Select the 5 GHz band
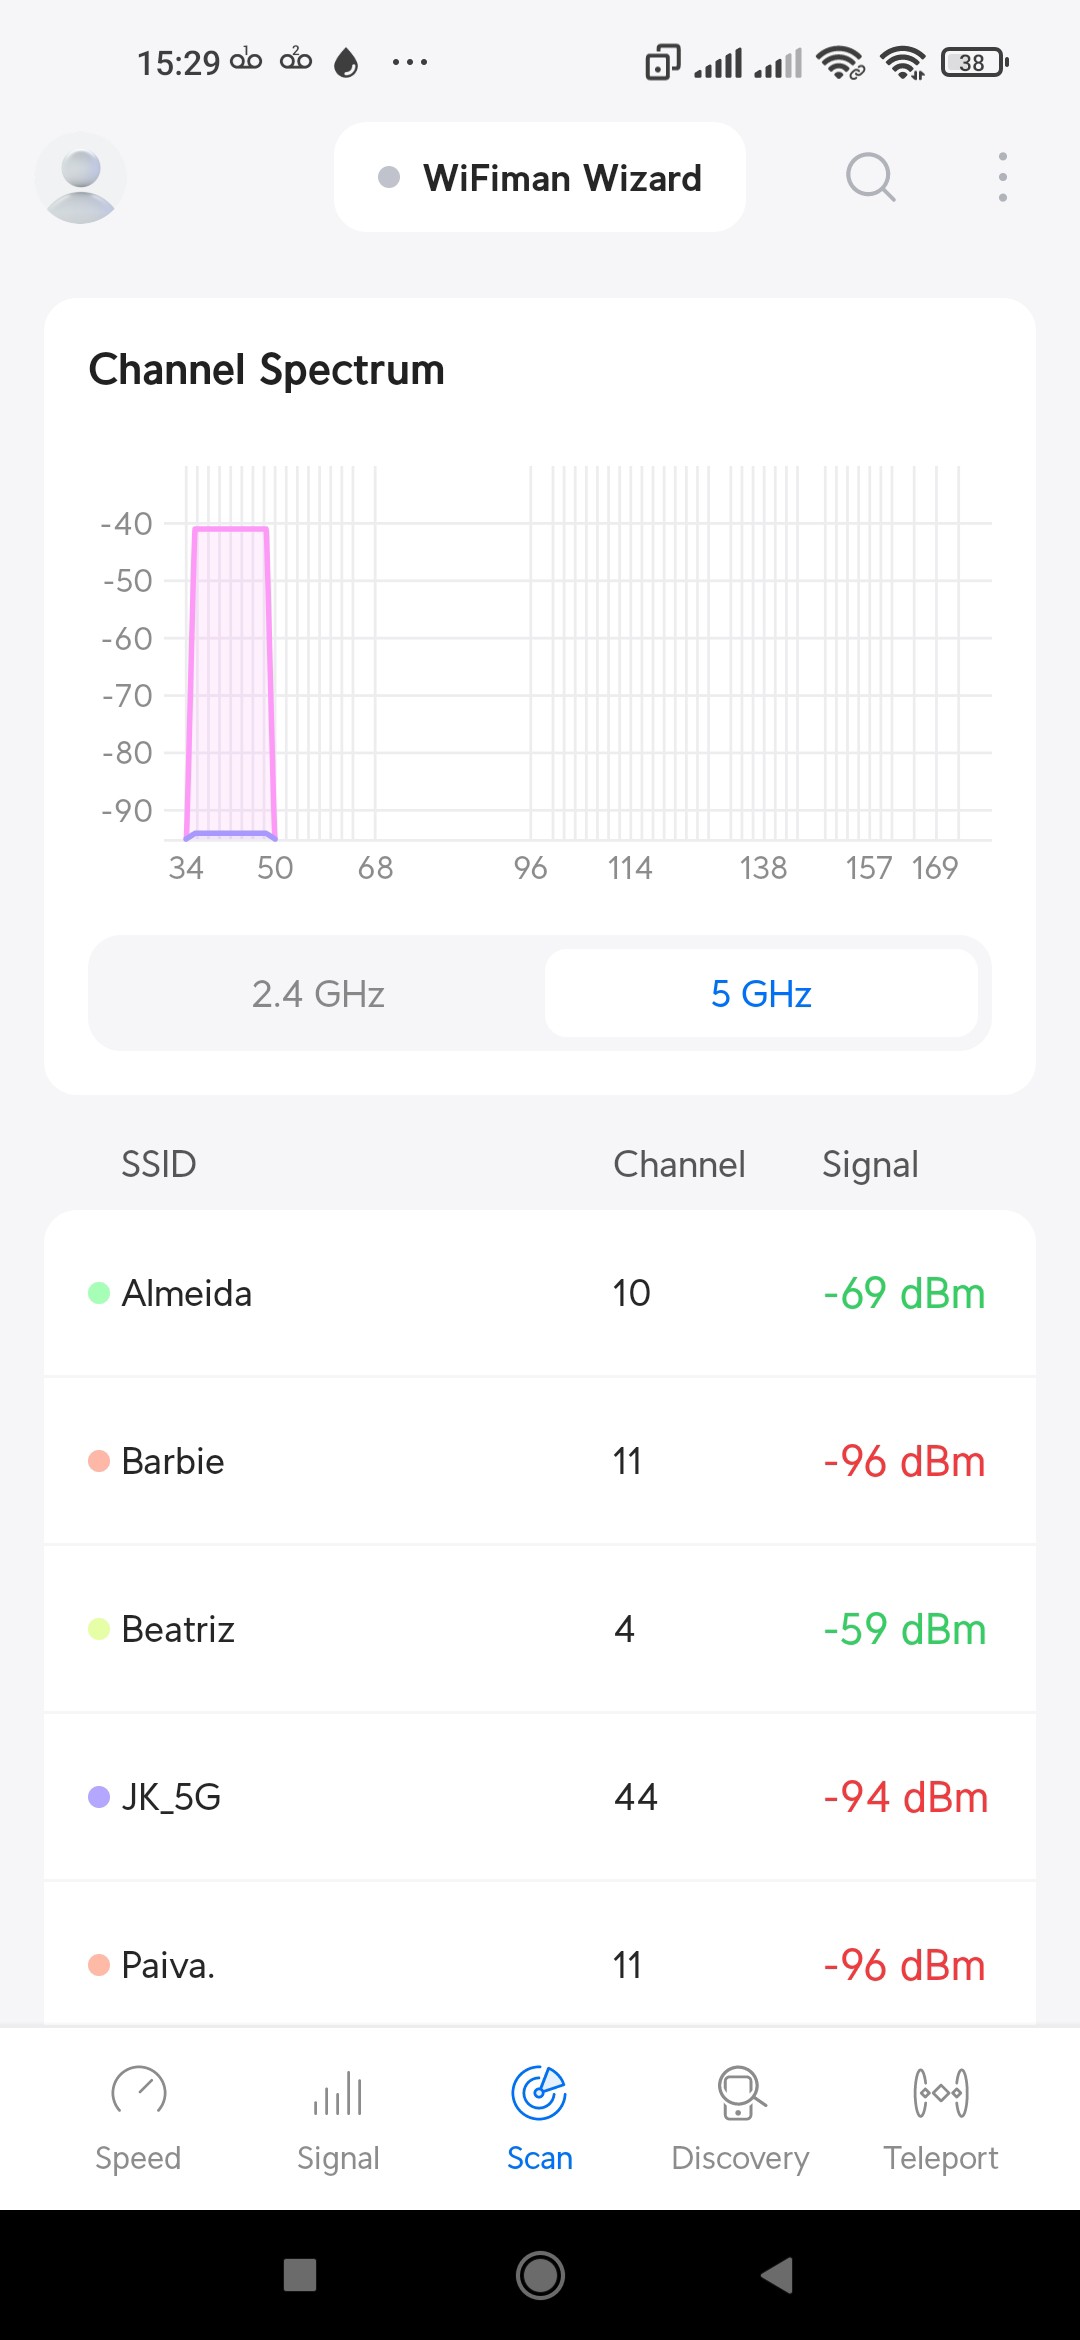The width and height of the screenshot is (1080, 2340). point(761,994)
